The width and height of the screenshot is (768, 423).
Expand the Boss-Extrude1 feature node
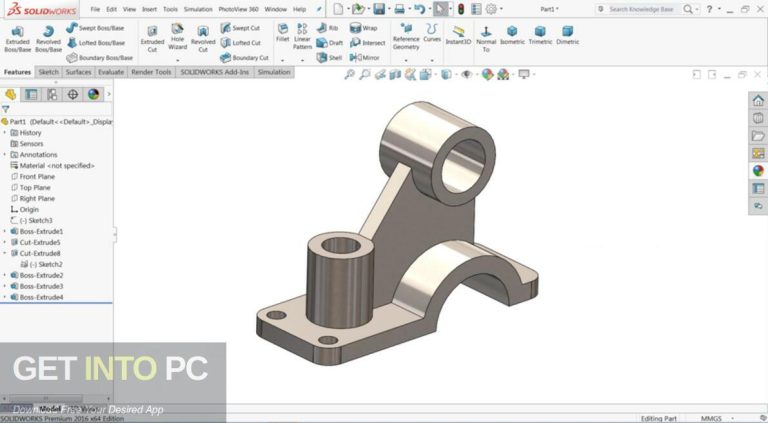[x=5, y=231]
